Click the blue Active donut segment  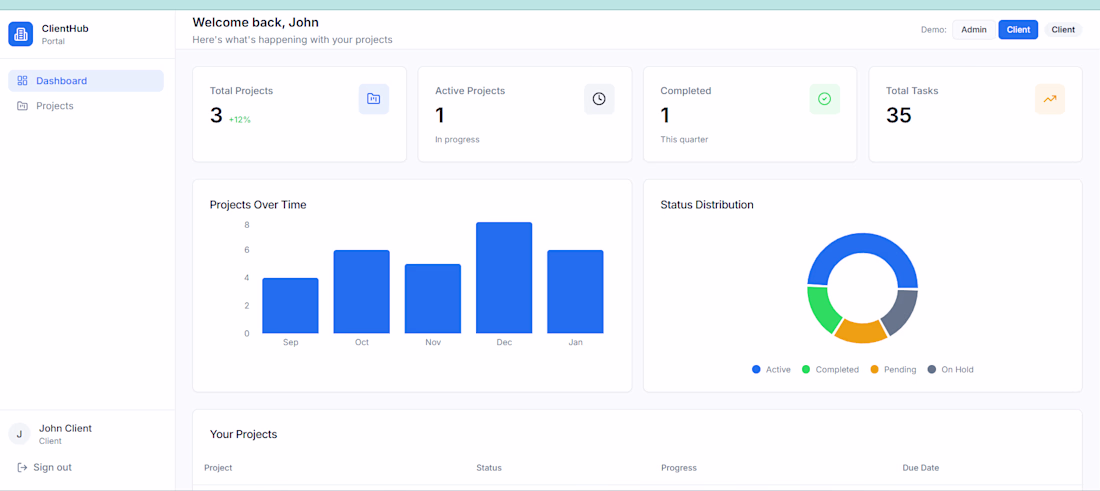pos(862,244)
